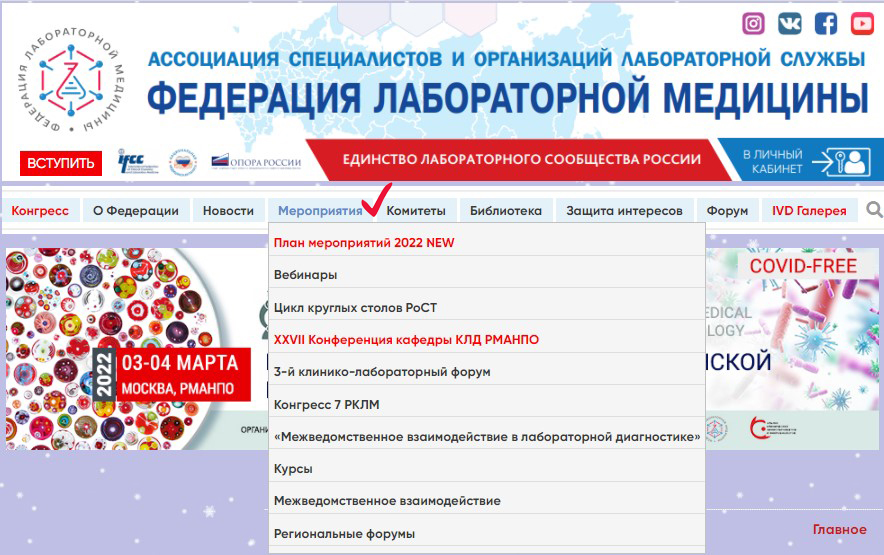884x555 pixels.
Task: Select Курсы from the dropdown
Action: (x=487, y=469)
